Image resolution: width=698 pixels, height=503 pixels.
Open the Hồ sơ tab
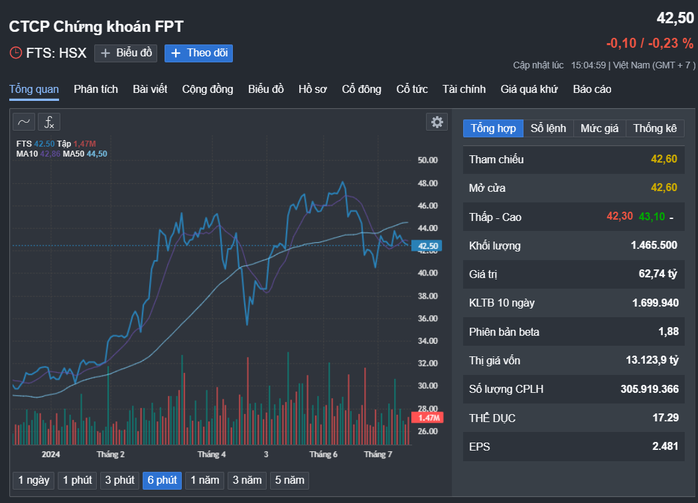tap(312, 89)
